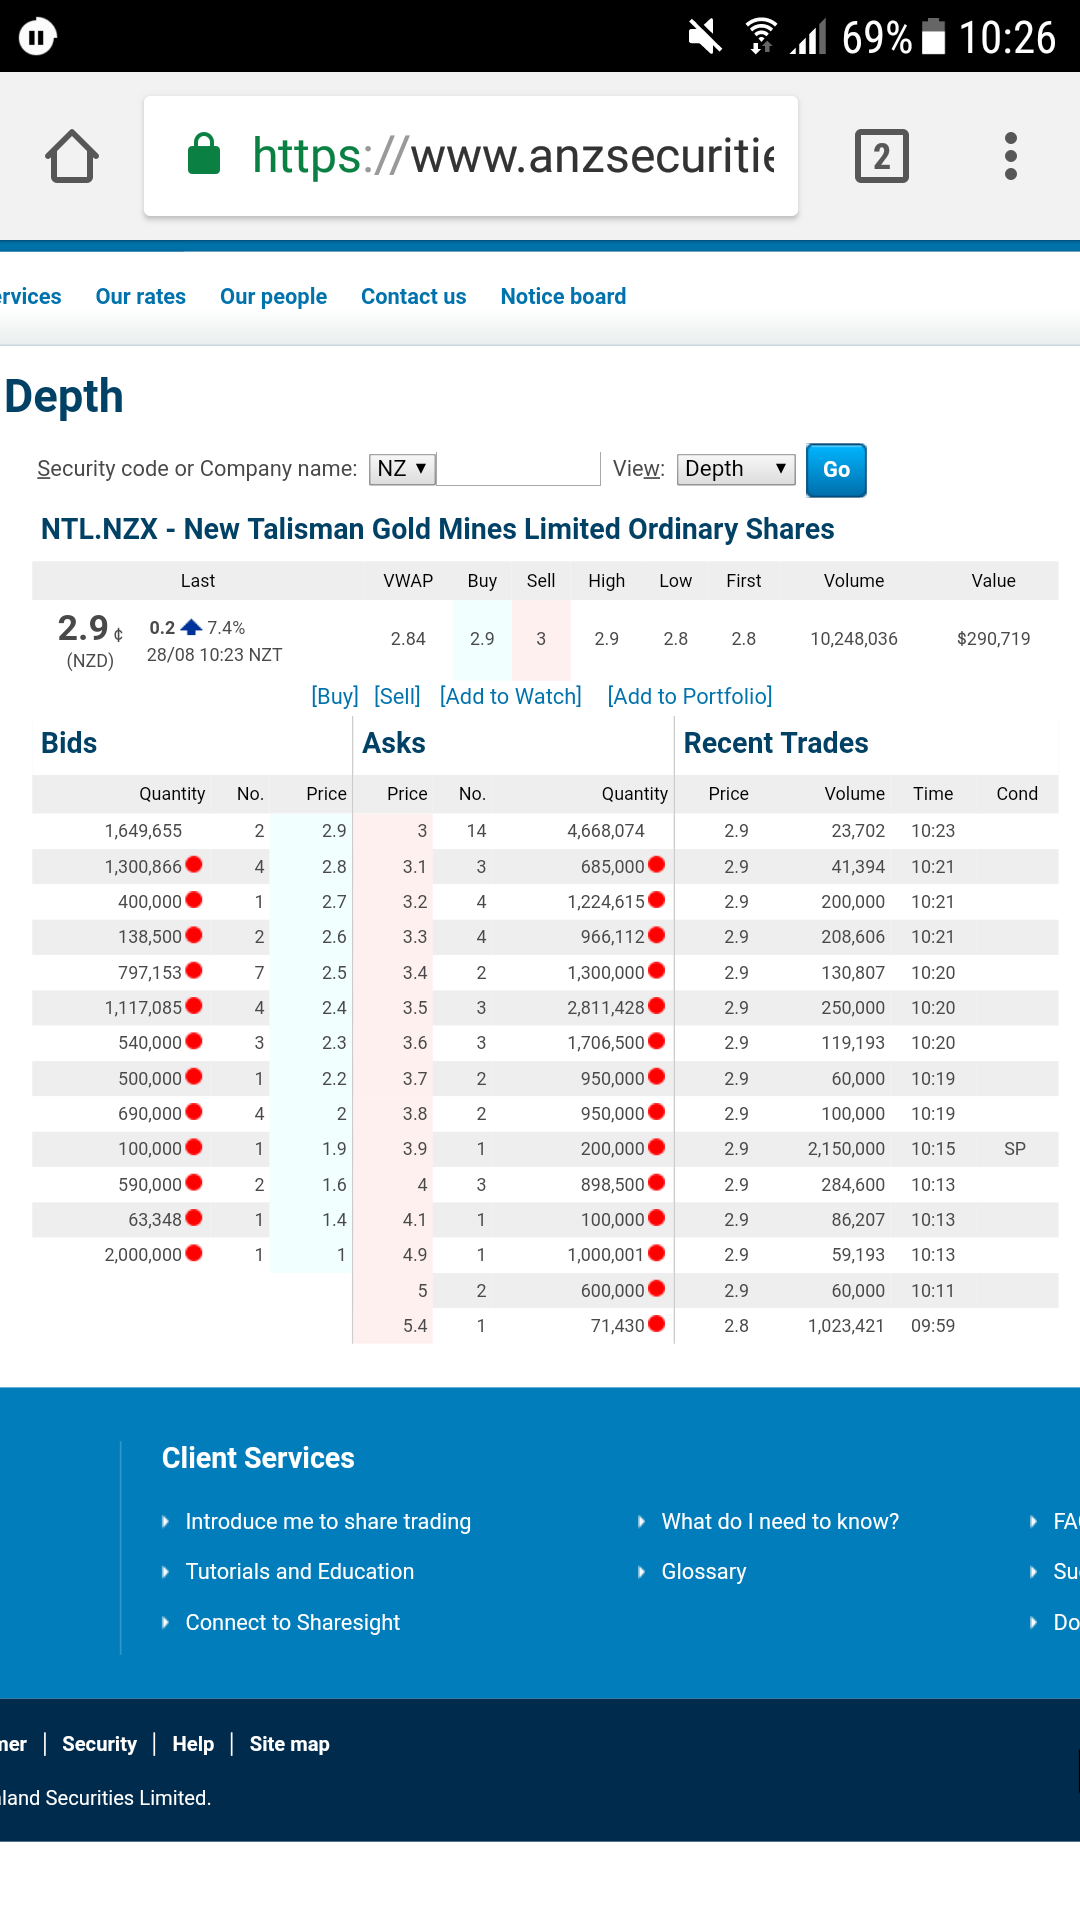1080x1920 pixels.
Task: Open the NZ exchange dropdown
Action: 402,469
